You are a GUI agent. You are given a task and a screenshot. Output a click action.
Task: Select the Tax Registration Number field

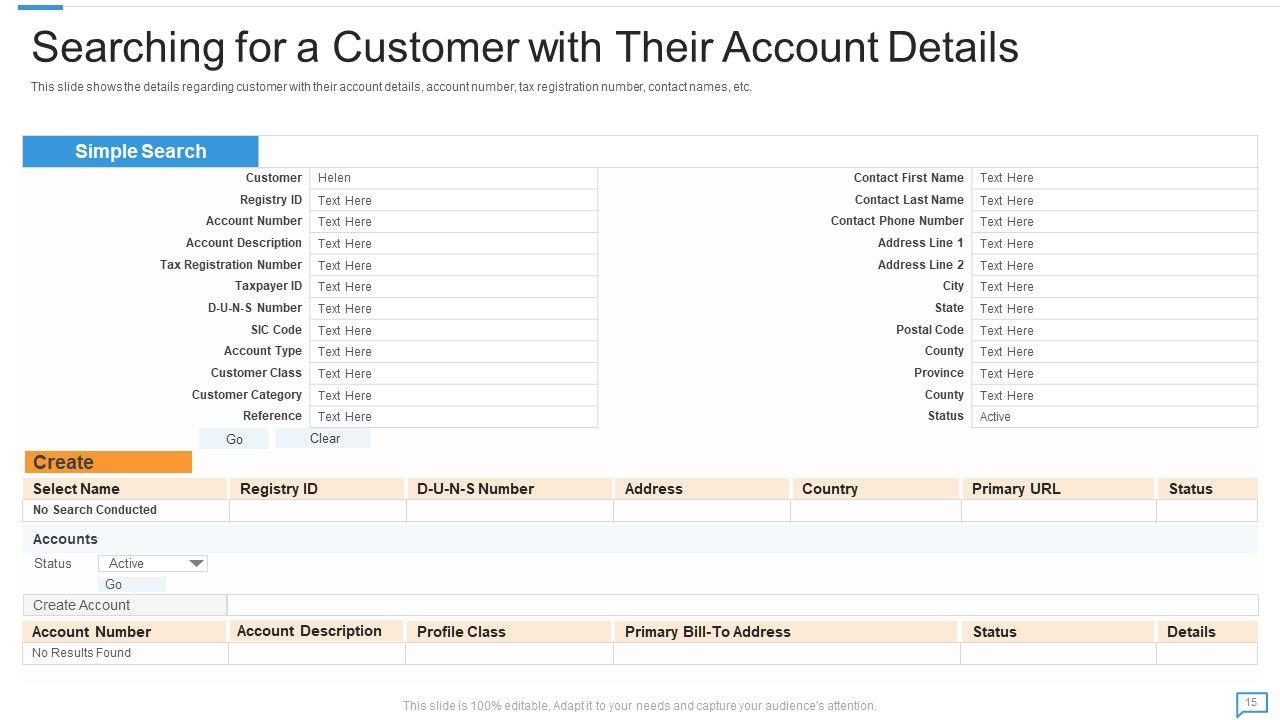point(453,265)
